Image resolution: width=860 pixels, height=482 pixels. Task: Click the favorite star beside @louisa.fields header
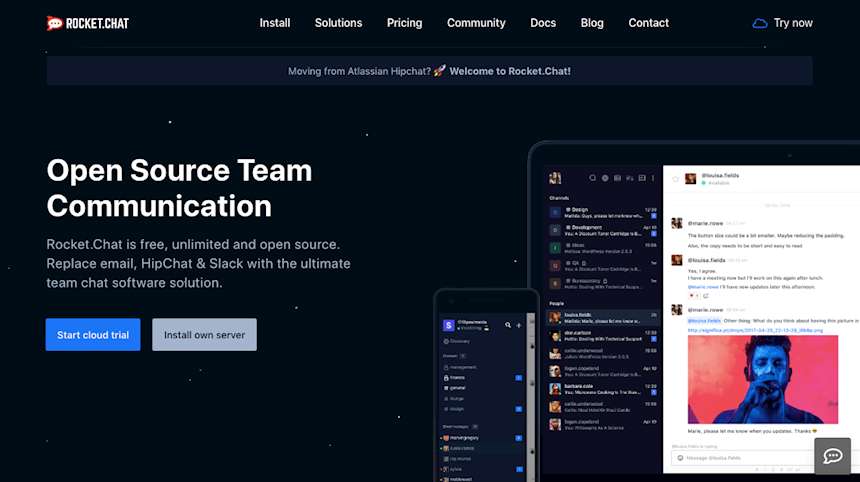[x=675, y=179]
